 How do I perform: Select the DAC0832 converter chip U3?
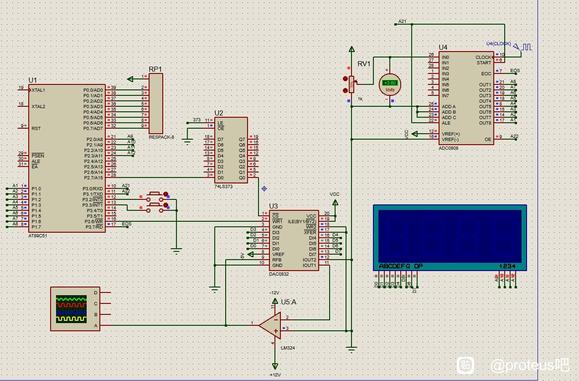pos(294,240)
